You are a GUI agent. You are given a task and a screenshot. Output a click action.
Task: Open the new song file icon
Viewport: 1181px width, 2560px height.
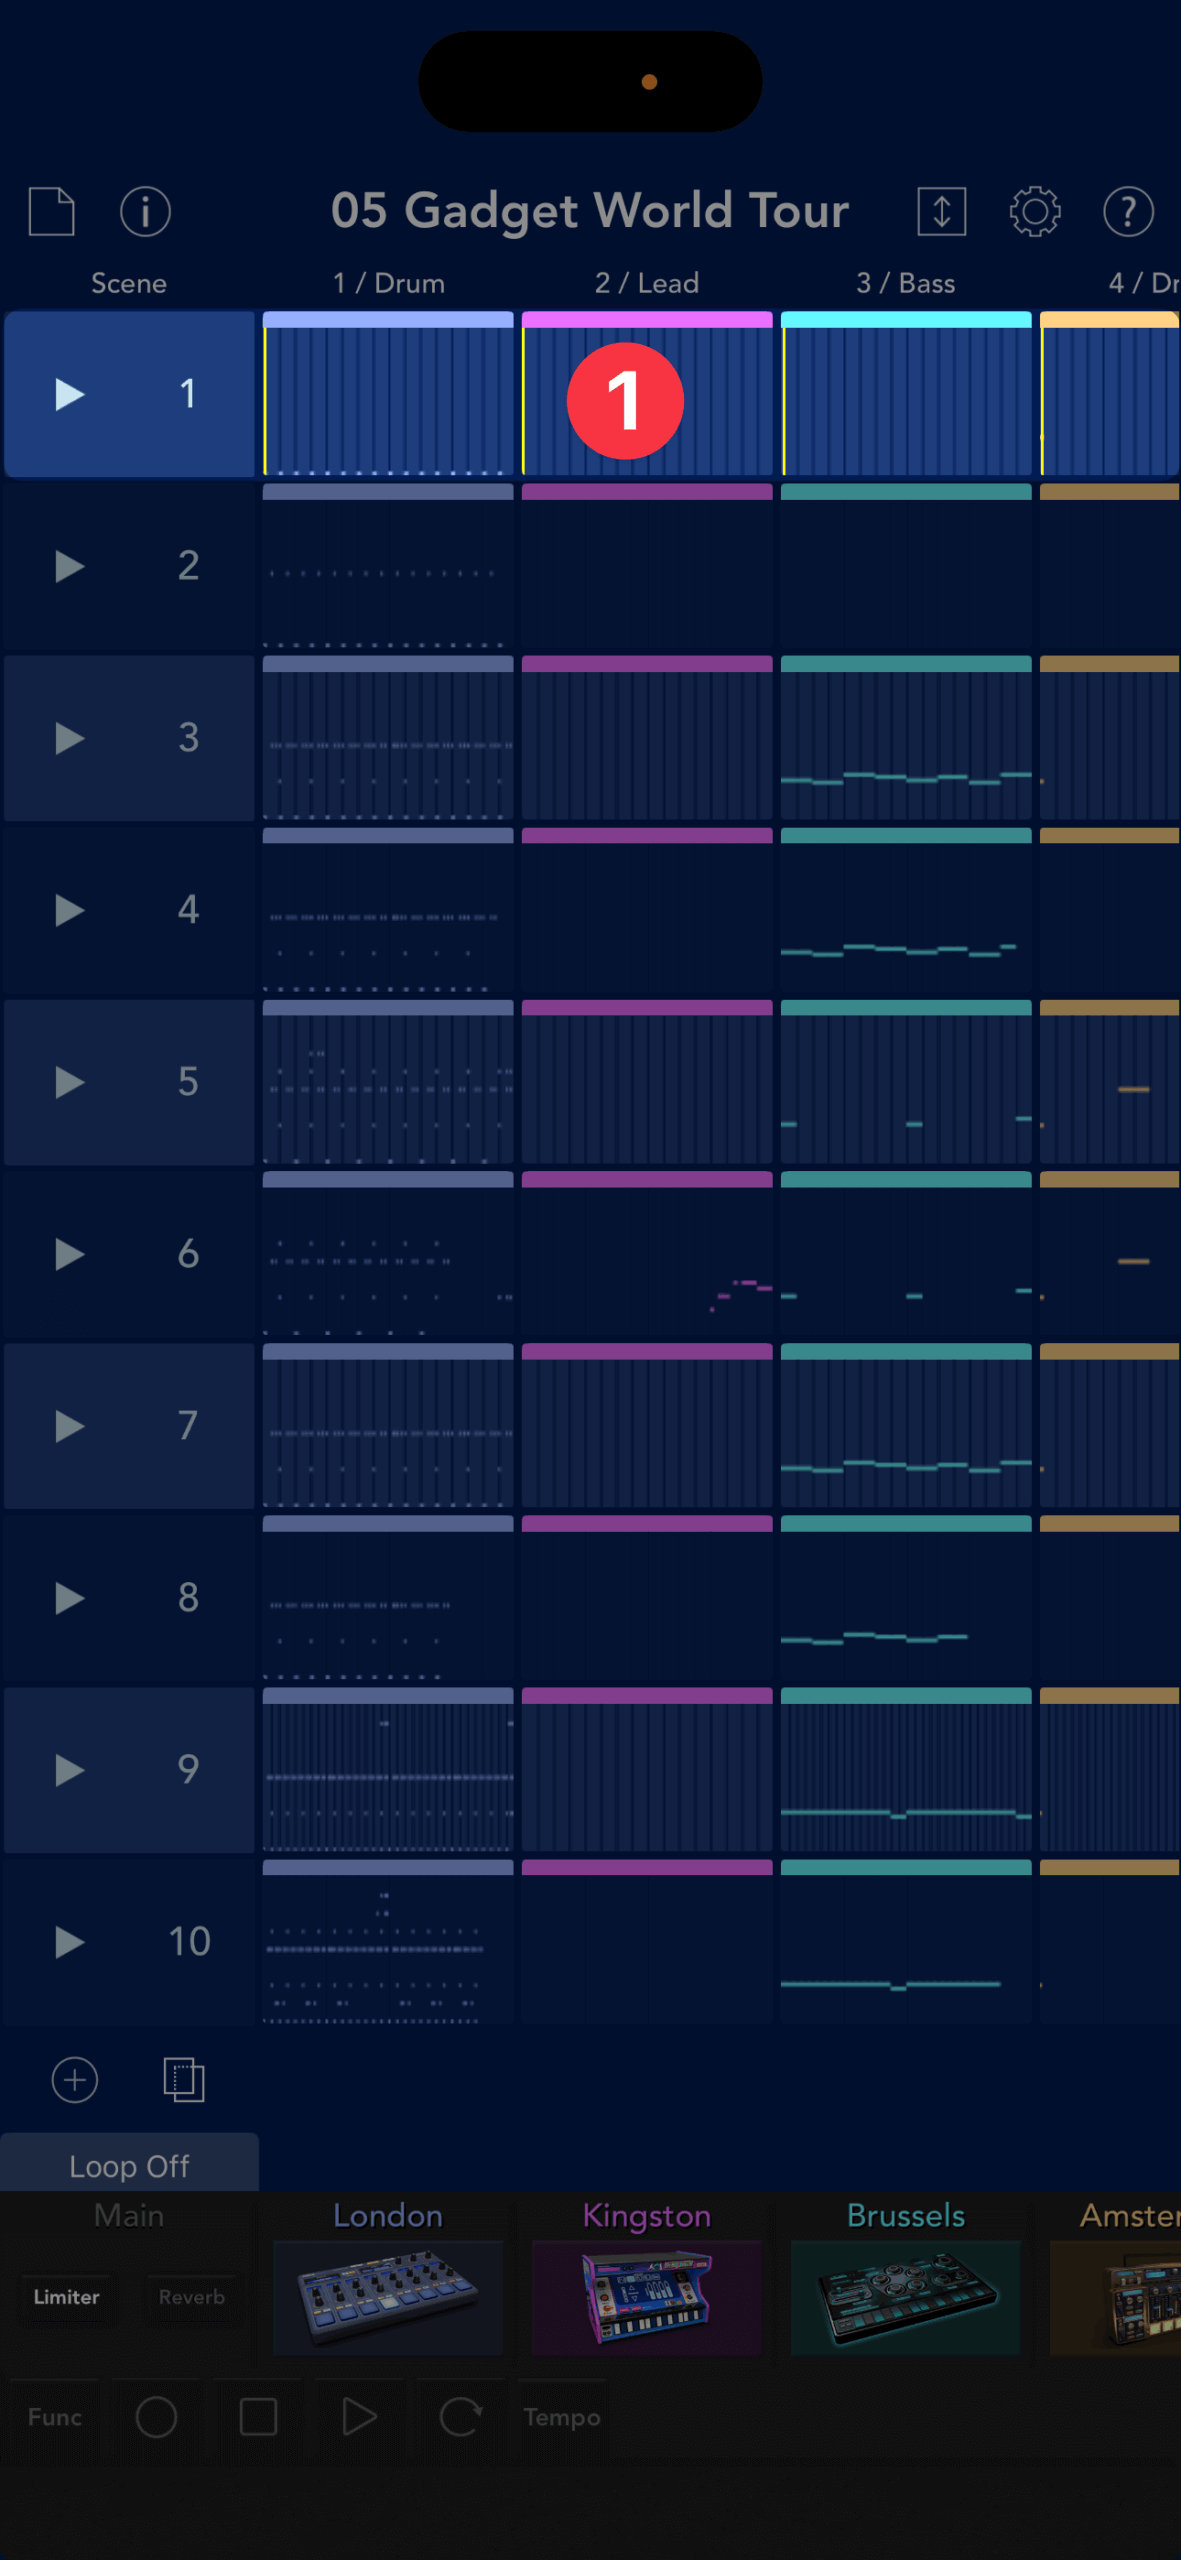(52, 211)
